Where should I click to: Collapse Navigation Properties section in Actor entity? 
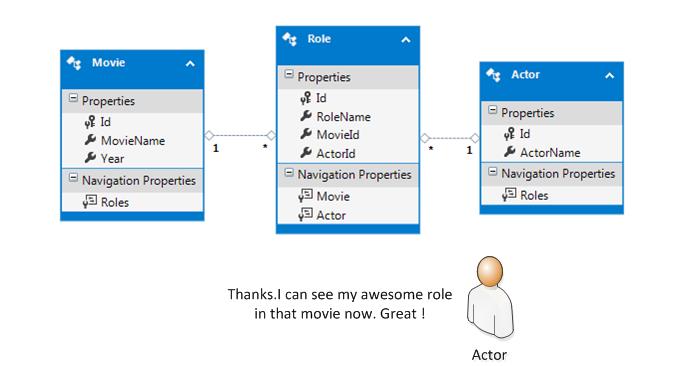(x=493, y=171)
